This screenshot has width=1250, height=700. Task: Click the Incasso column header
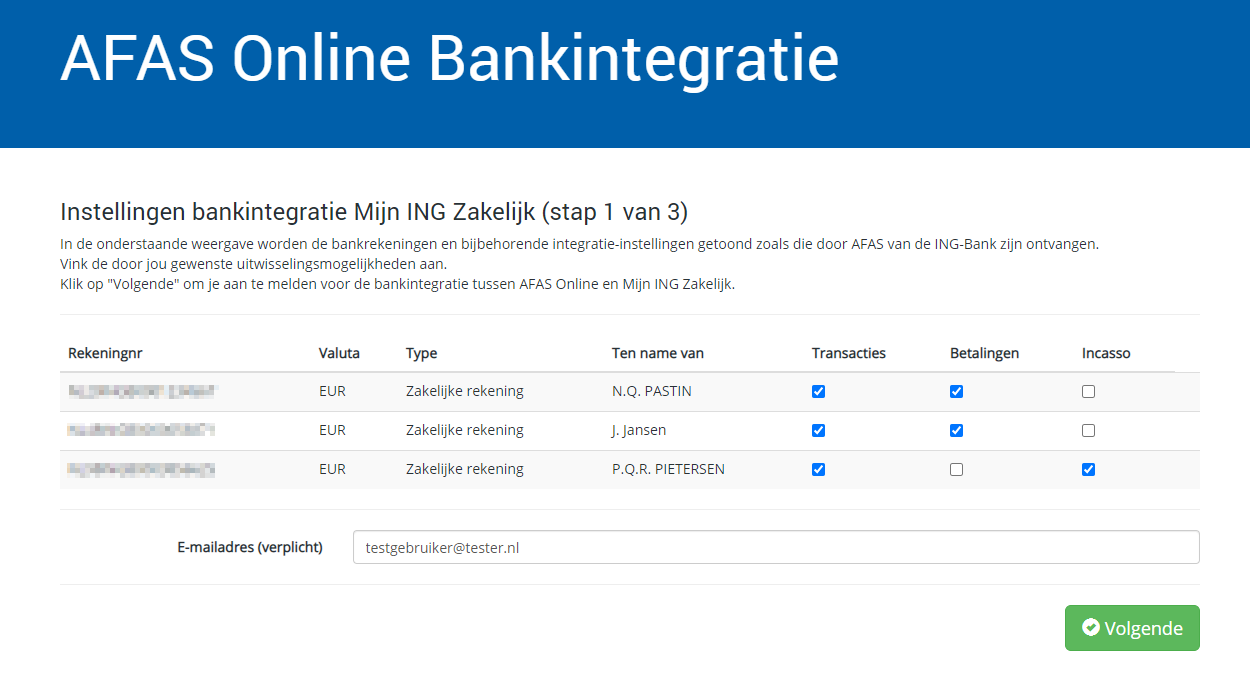pyautogui.click(x=1106, y=353)
